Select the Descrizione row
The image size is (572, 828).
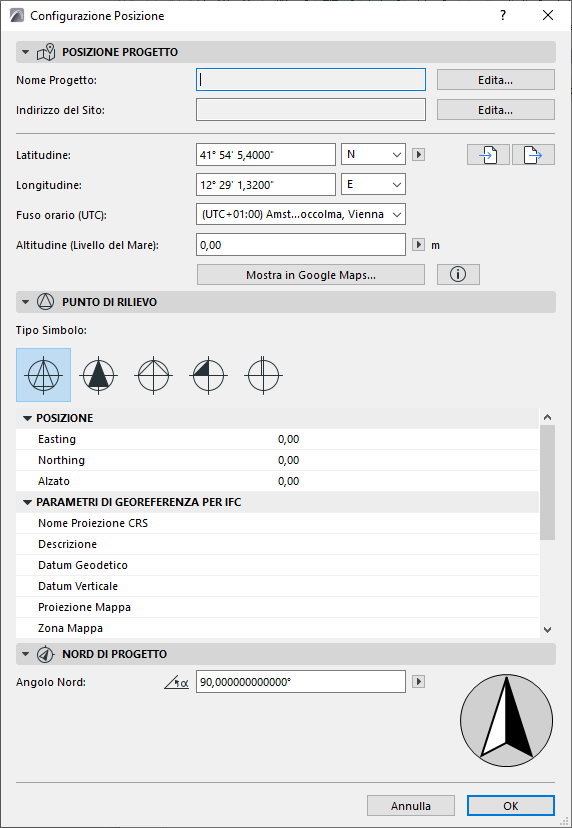(x=277, y=544)
